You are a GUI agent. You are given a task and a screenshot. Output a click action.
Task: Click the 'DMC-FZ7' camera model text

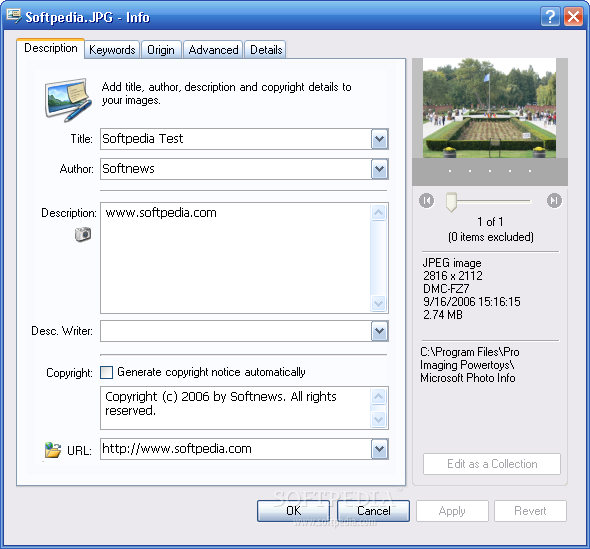click(446, 289)
